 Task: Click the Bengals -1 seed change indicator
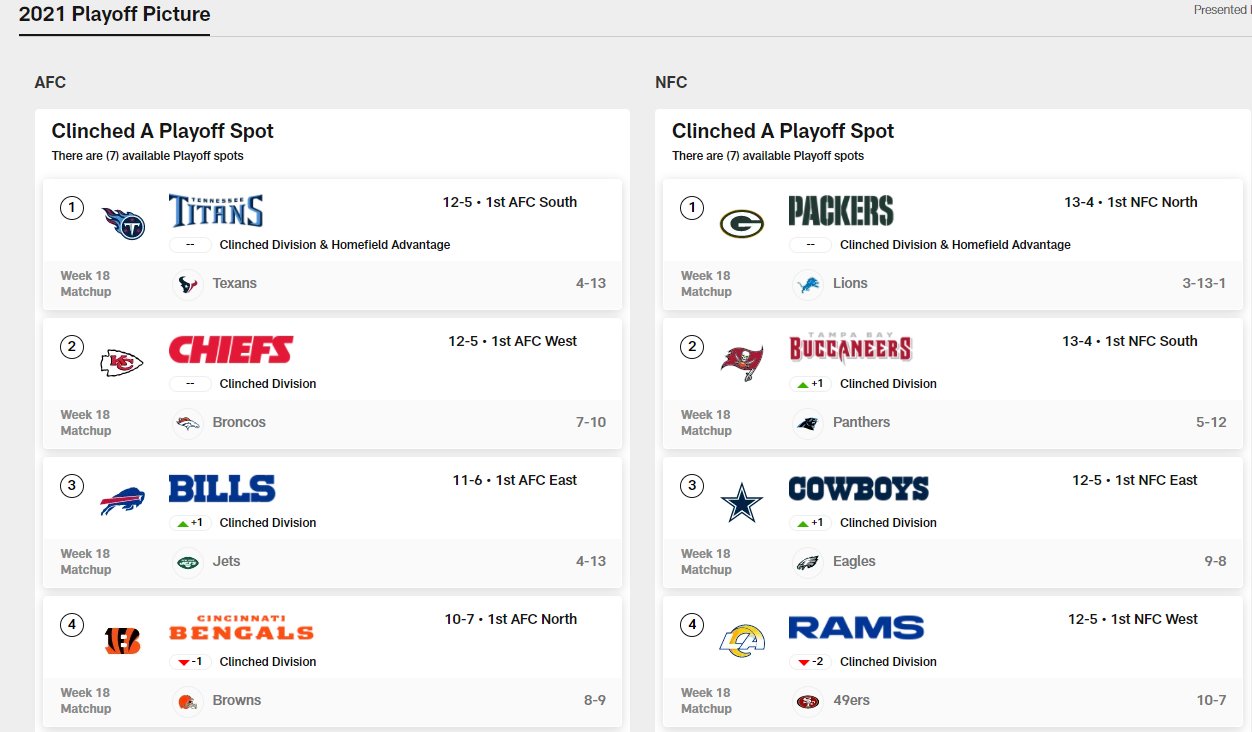pos(189,662)
